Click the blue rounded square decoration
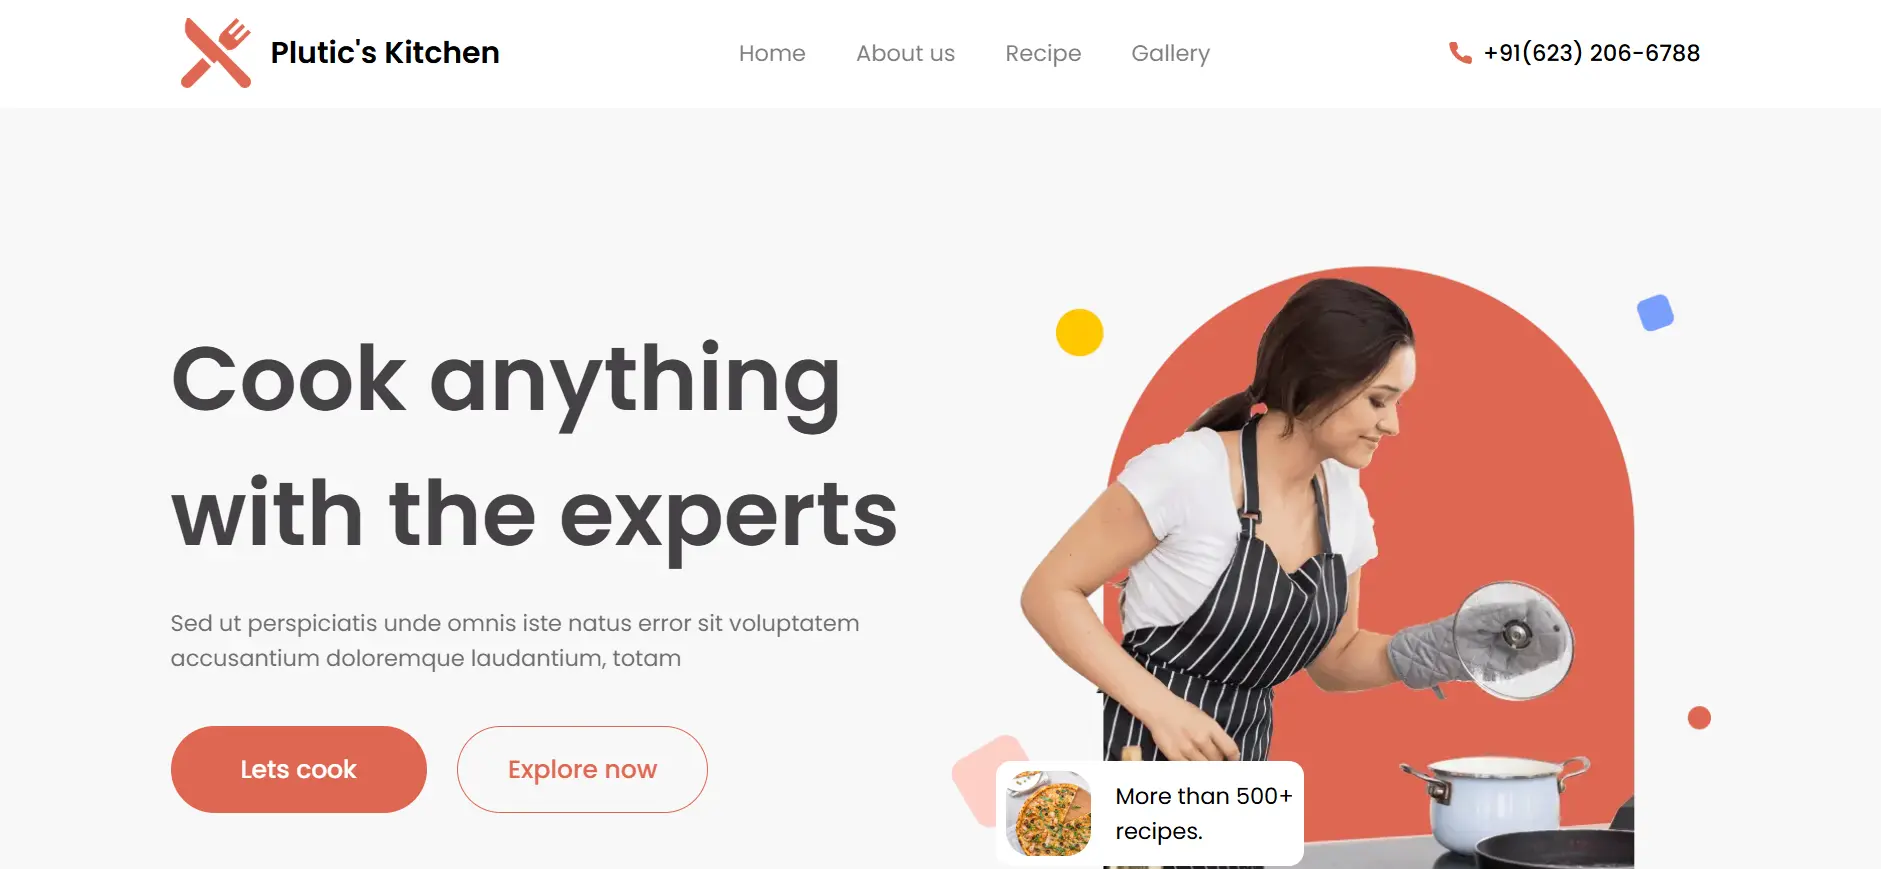The image size is (1881, 869). 1655,313
